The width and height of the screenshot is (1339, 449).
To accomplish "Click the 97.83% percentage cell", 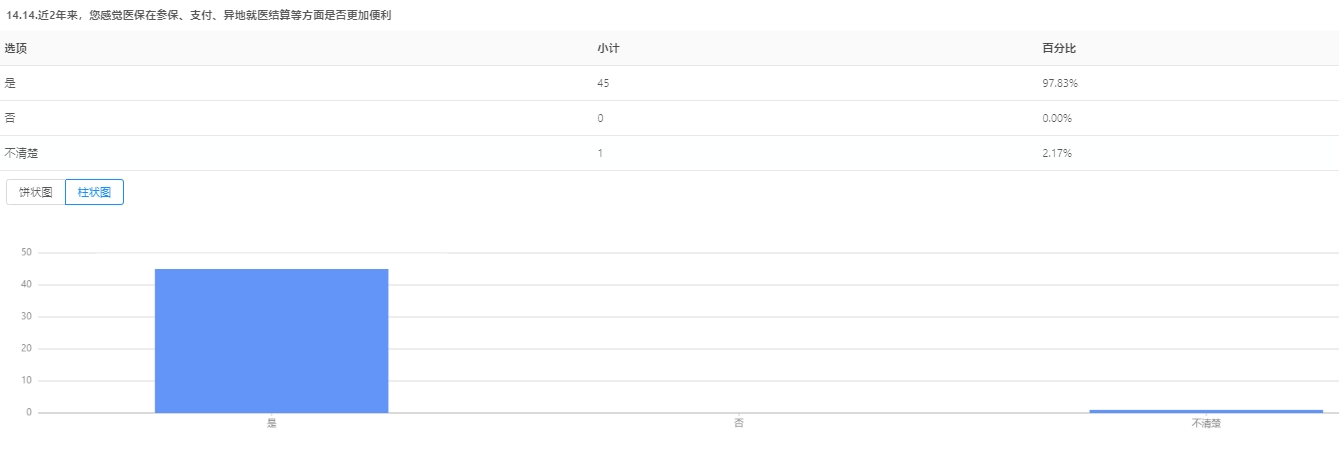I will coord(1060,83).
